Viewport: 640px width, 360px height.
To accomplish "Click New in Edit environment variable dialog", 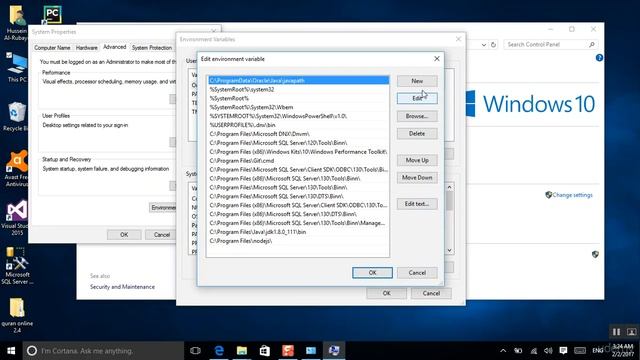I will pyautogui.click(x=417, y=81).
